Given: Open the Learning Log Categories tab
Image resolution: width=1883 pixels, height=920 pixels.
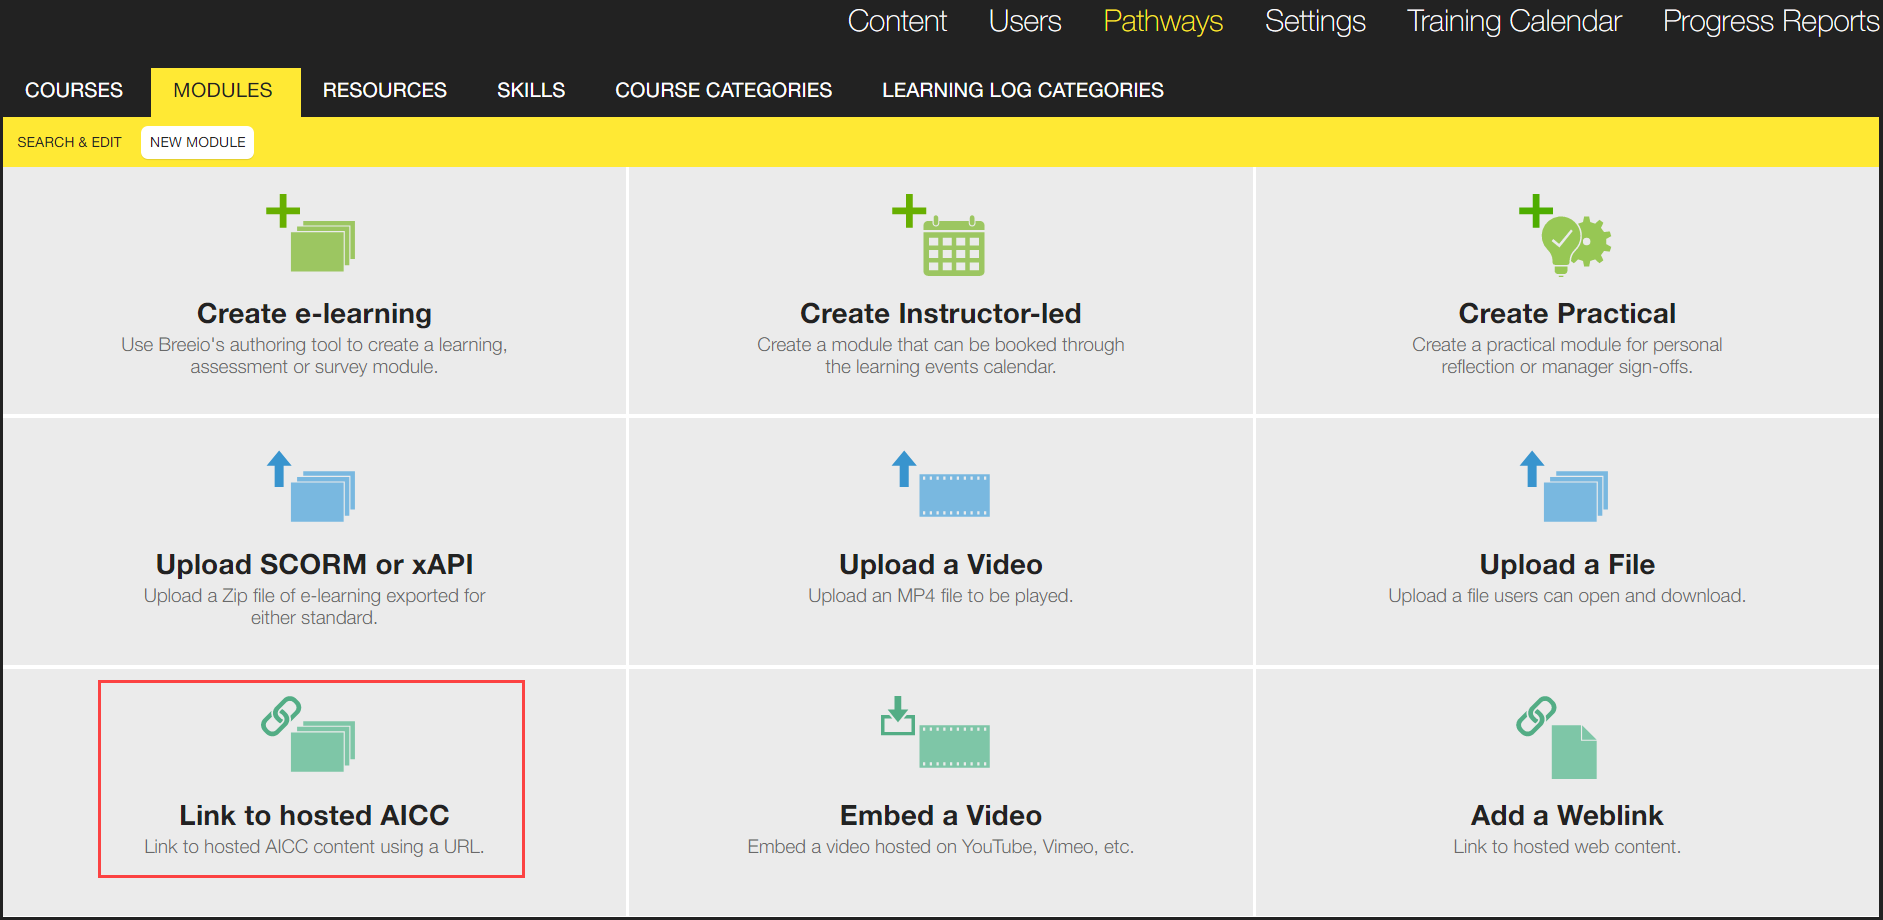Looking at the screenshot, I should (x=1023, y=90).
